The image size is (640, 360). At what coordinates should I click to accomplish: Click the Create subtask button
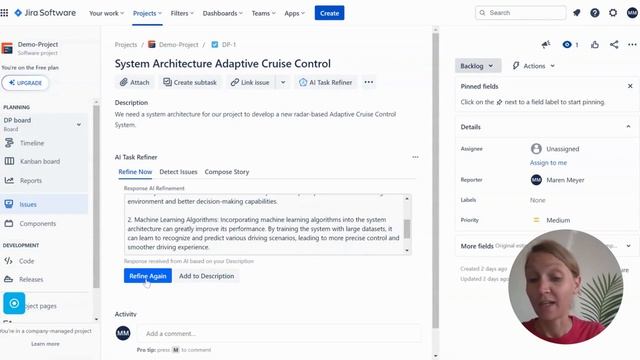(x=190, y=82)
